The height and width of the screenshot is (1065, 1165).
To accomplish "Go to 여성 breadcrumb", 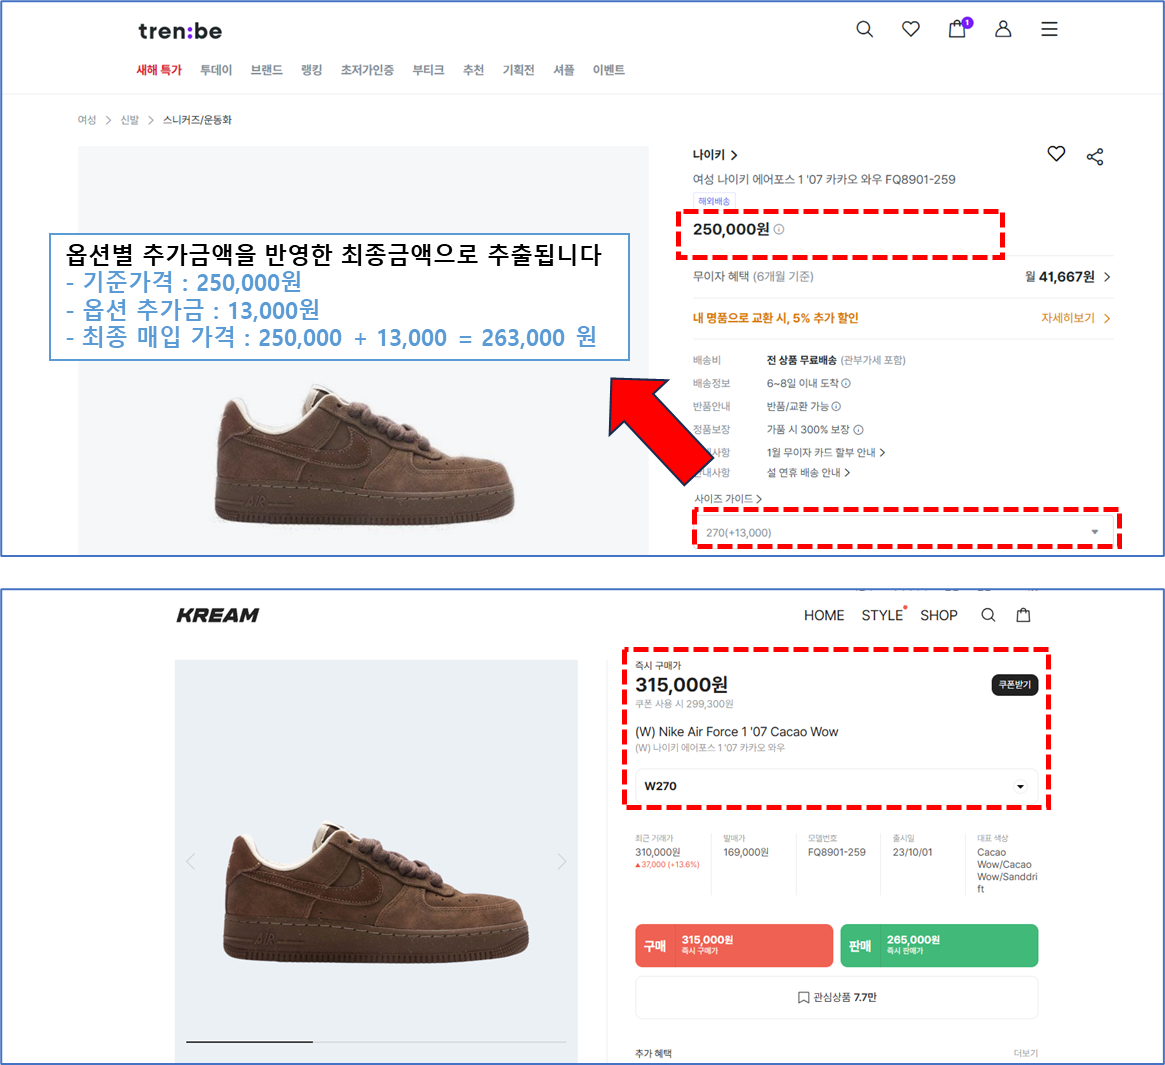I will [x=87, y=120].
